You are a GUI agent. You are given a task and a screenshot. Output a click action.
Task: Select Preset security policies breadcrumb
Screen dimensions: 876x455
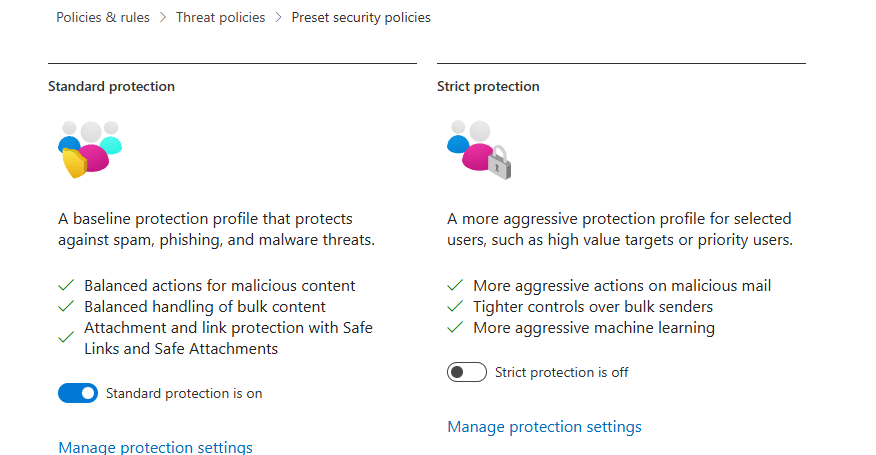pyautogui.click(x=361, y=17)
